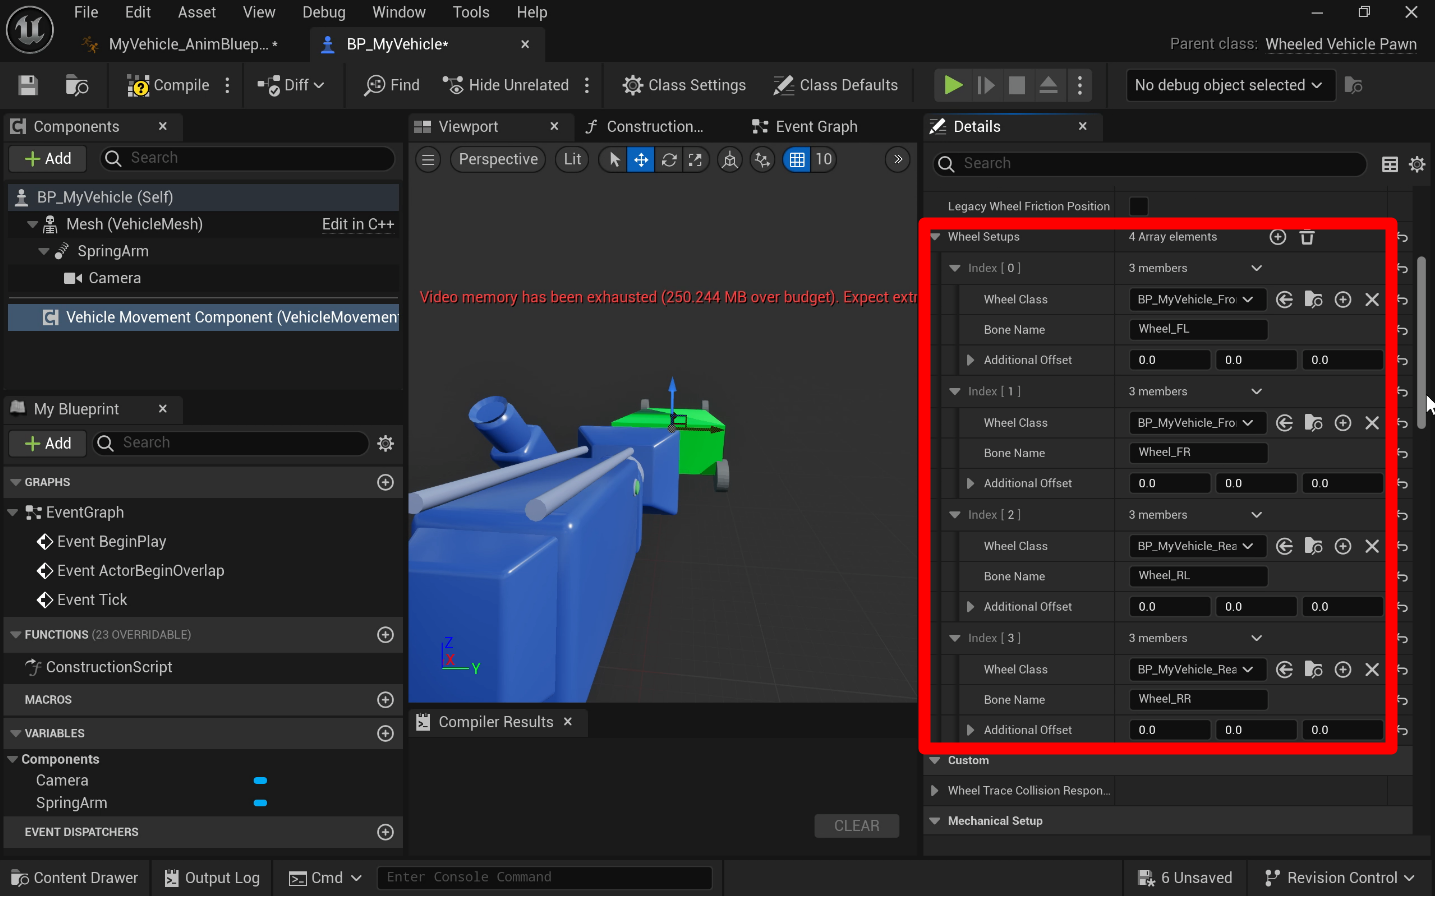The height and width of the screenshot is (897, 1436).
Task: Toggle Legacy Wheel Friction Position checkbox
Action: [1139, 206]
